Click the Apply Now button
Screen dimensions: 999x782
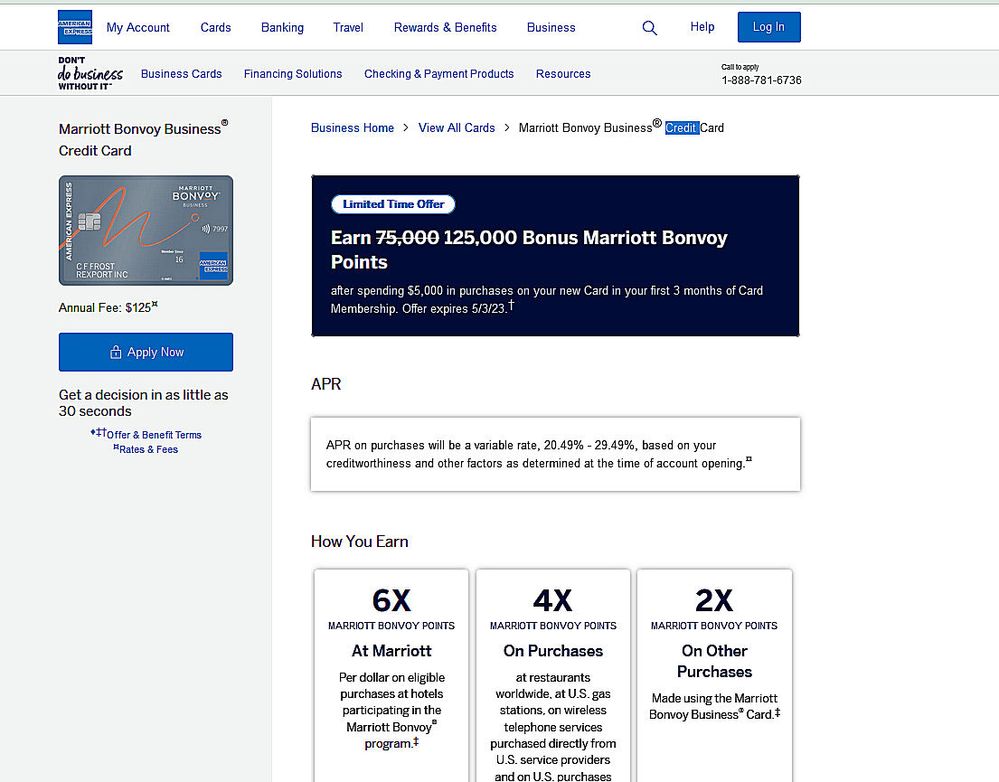point(146,352)
